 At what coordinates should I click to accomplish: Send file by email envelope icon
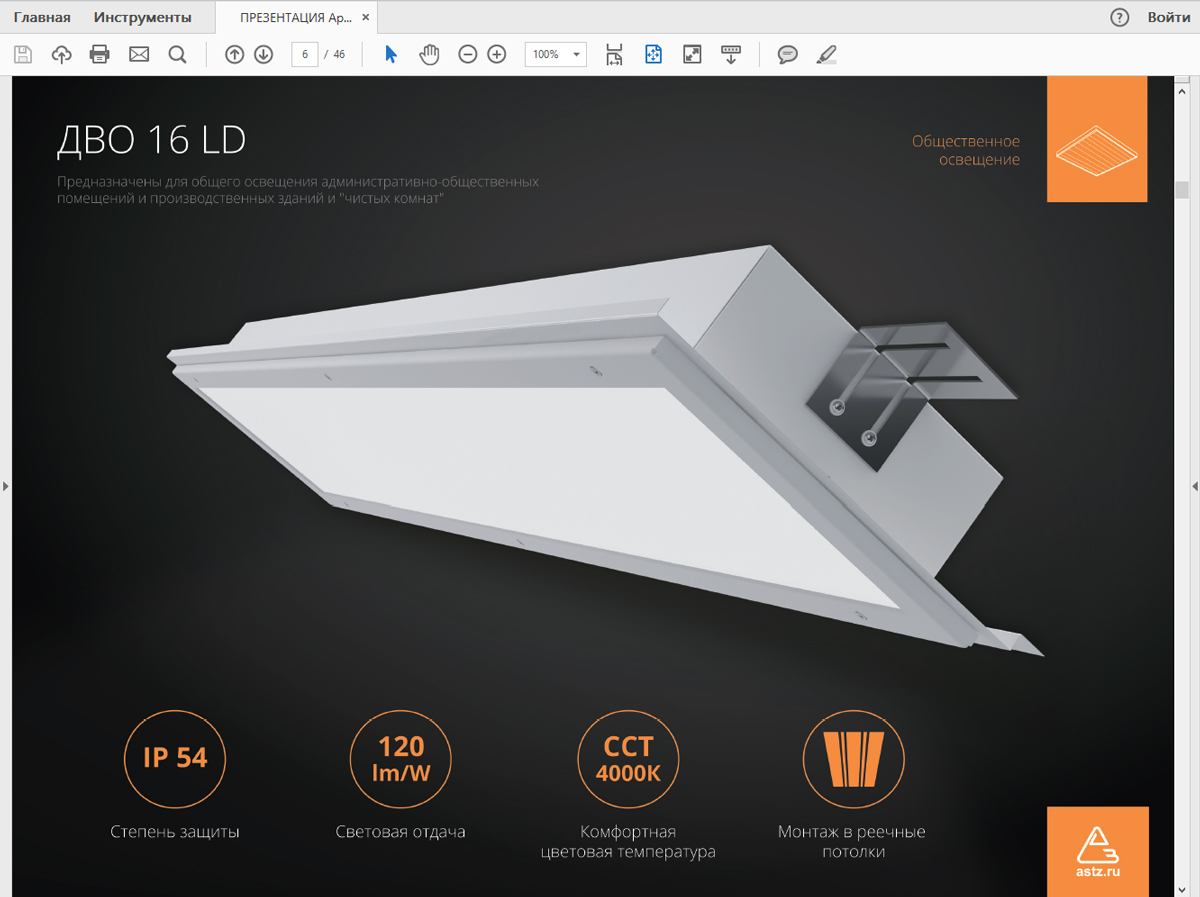click(x=139, y=55)
